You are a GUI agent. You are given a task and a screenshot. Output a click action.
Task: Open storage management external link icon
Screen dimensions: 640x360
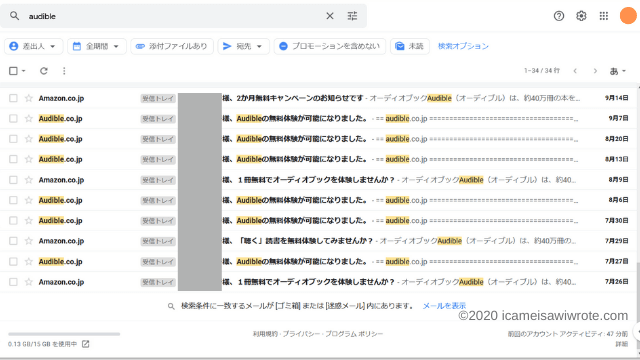pyautogui.click(x=85, y=344)
